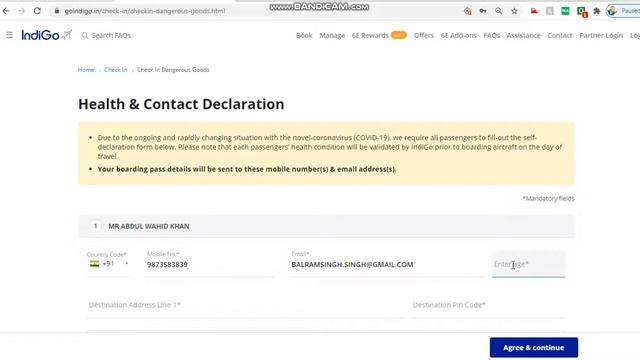Open the +91 country code dropdown
Screen dimensions: 640x360
coord(109,264)
